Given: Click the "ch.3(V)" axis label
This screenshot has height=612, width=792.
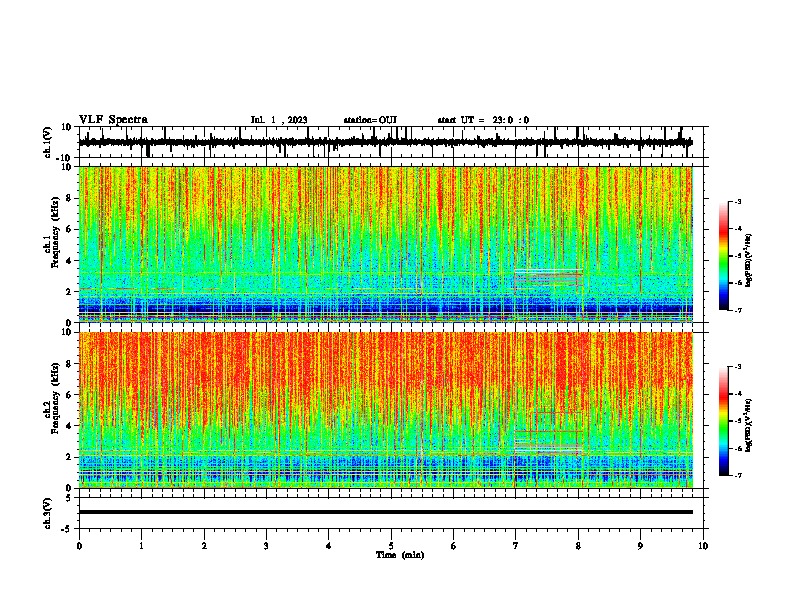Looking at the screenshot, I should click(48, 513).
